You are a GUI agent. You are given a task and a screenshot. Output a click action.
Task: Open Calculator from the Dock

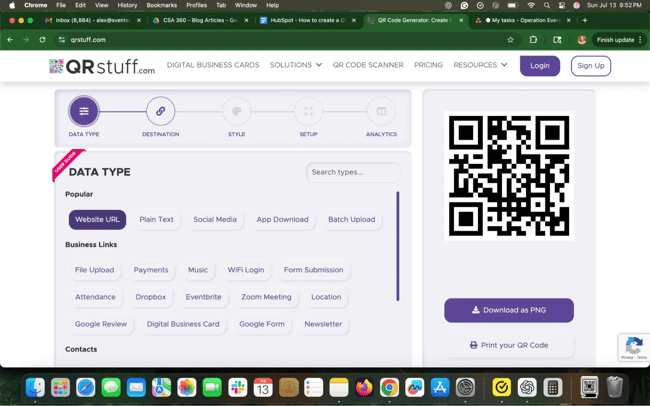pos(552,388)
